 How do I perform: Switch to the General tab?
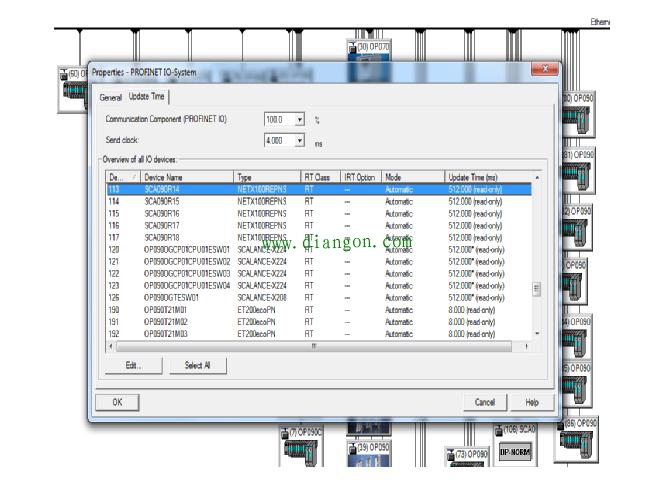pos(110,97)
